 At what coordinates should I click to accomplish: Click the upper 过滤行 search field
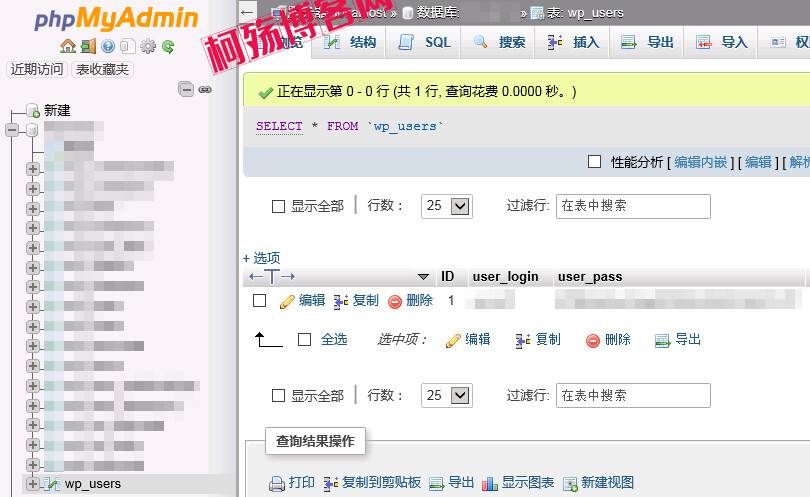click(633, 206)
